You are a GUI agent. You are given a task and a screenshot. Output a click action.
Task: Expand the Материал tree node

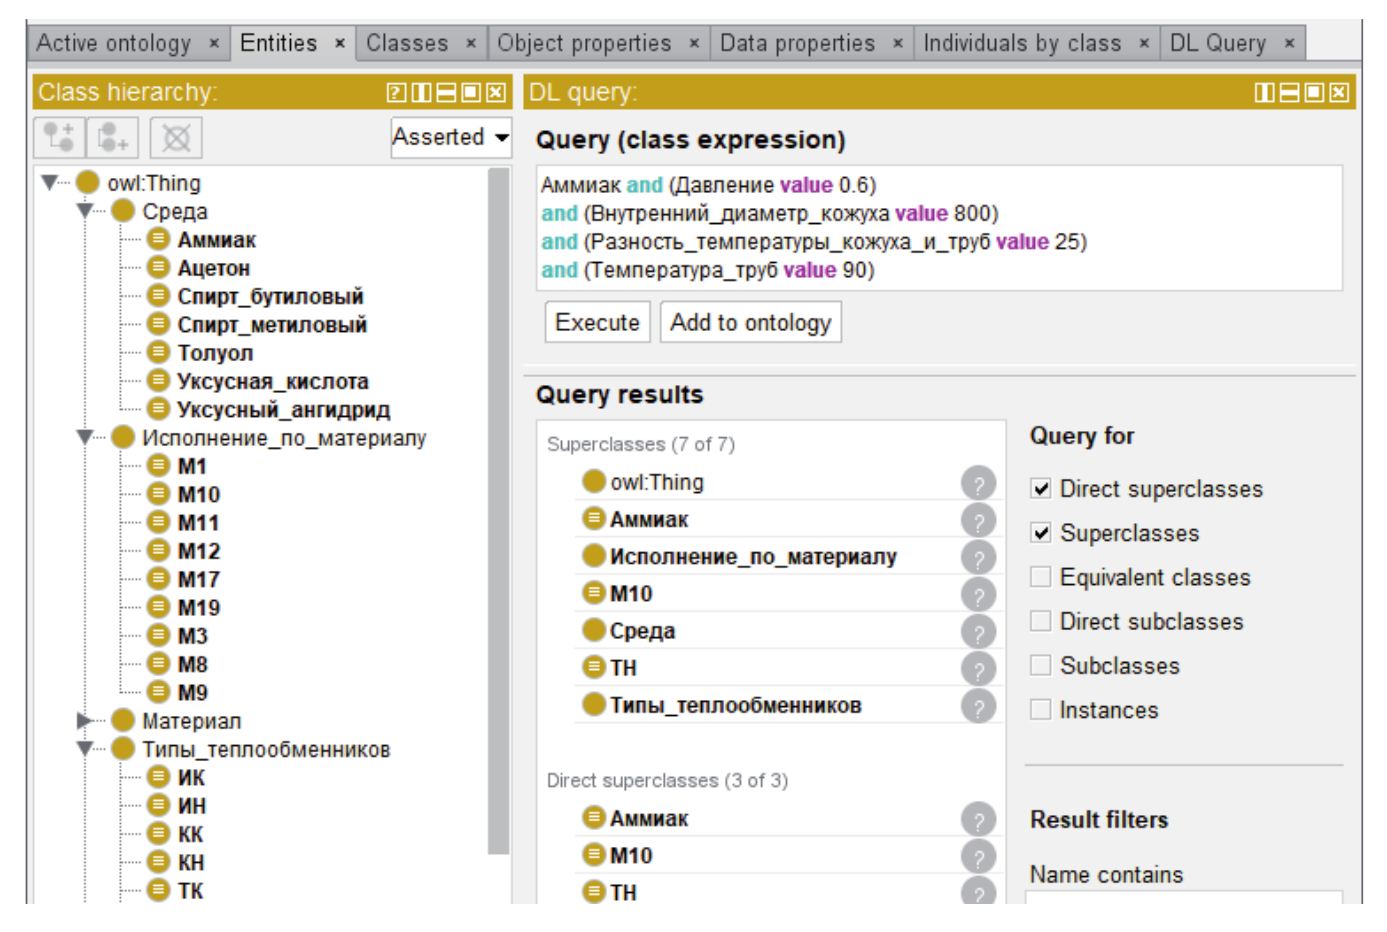[x=85, y=721]
